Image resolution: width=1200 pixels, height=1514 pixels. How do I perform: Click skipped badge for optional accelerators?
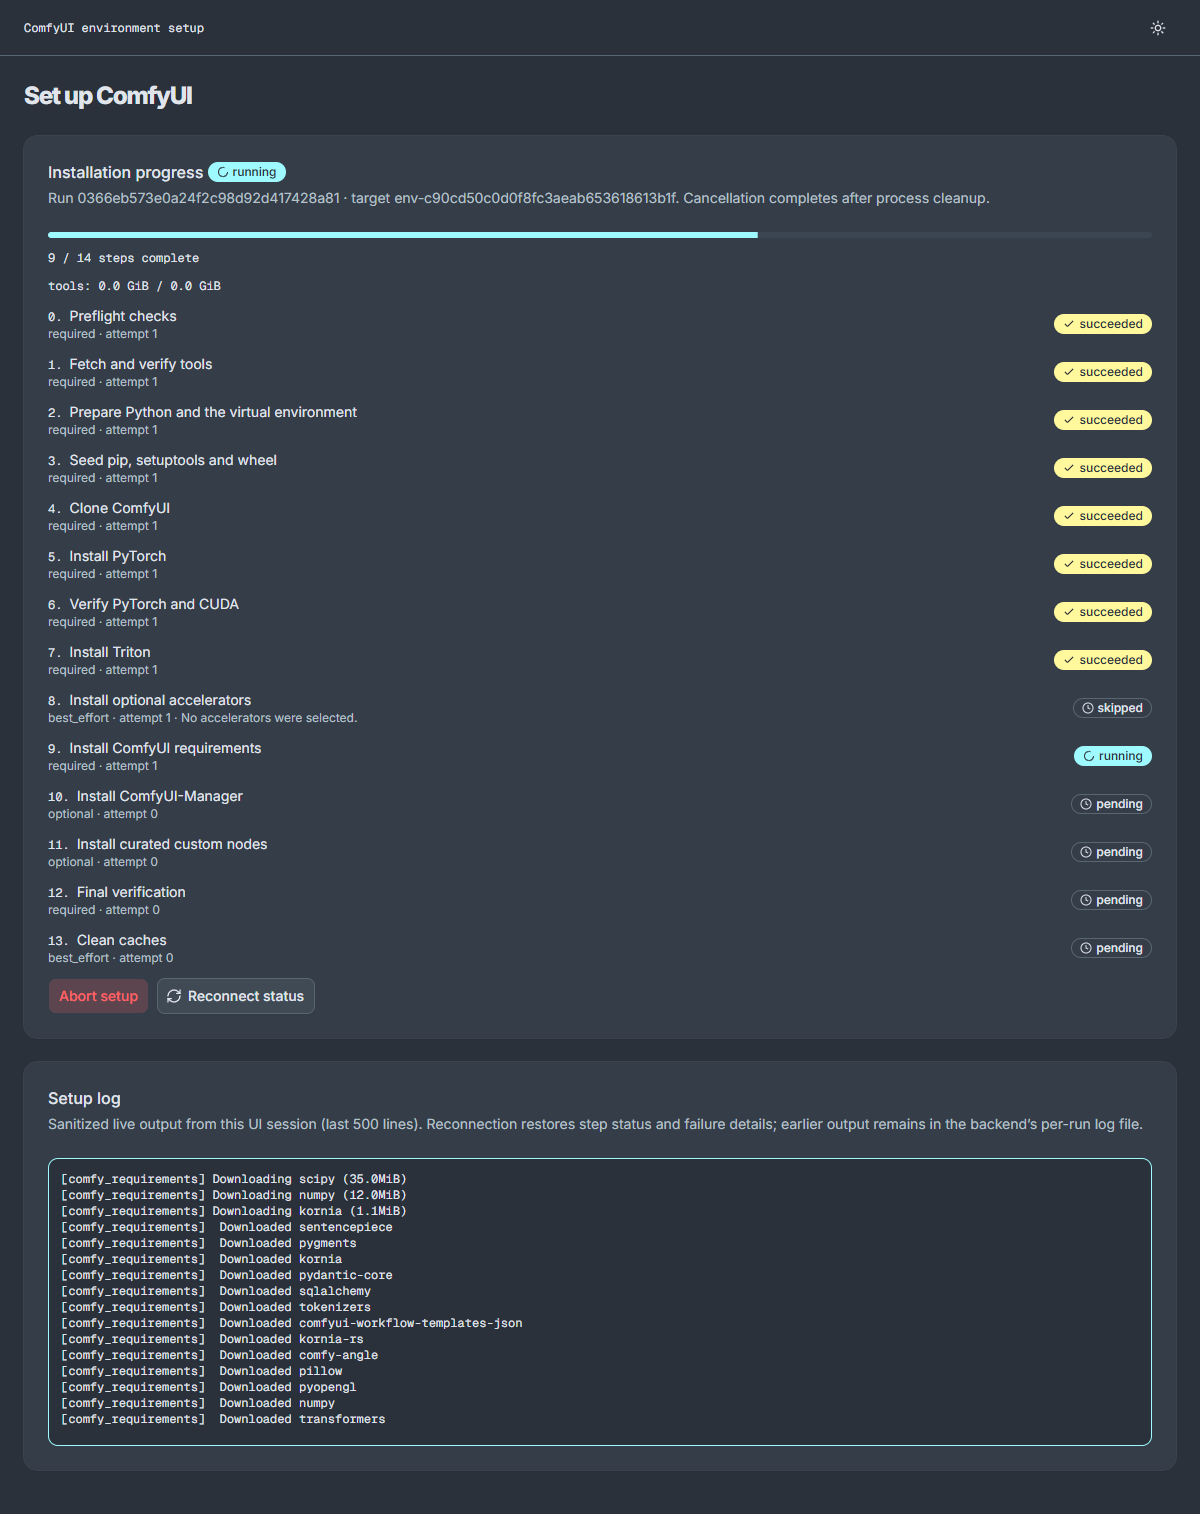pyautogui.click(x=1112, y=708)
